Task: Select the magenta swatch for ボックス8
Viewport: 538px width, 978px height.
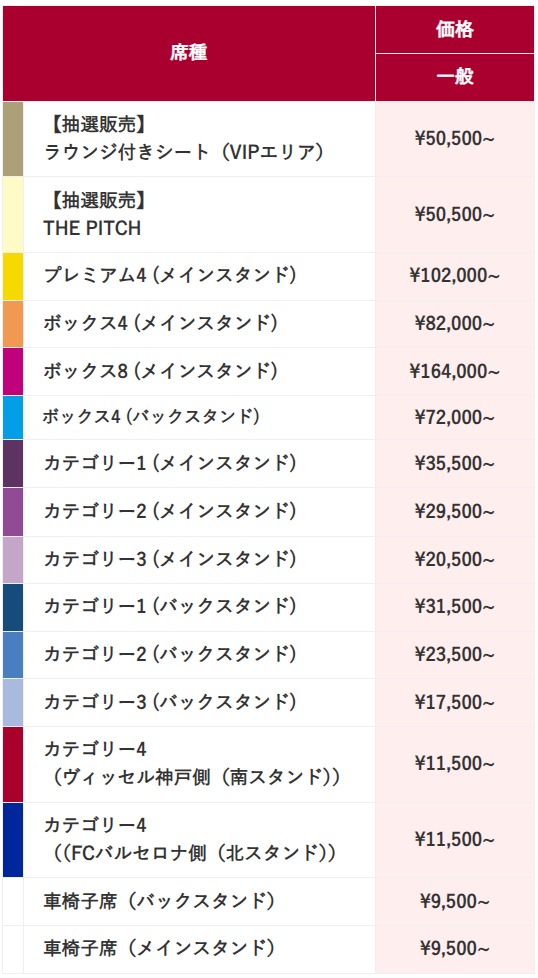Action: pyautogui.click(x=13, y=372)
